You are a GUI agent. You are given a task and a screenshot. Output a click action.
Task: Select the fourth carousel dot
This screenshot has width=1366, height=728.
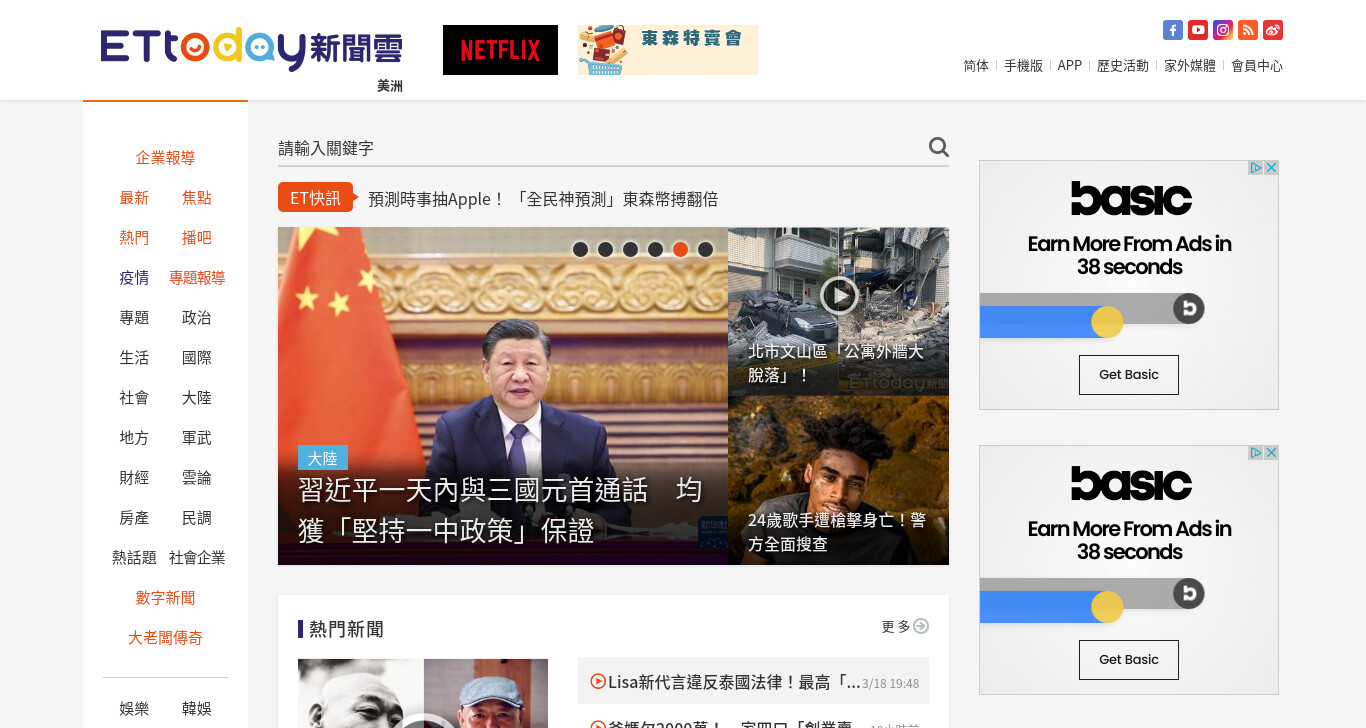(x=655, y=249)
